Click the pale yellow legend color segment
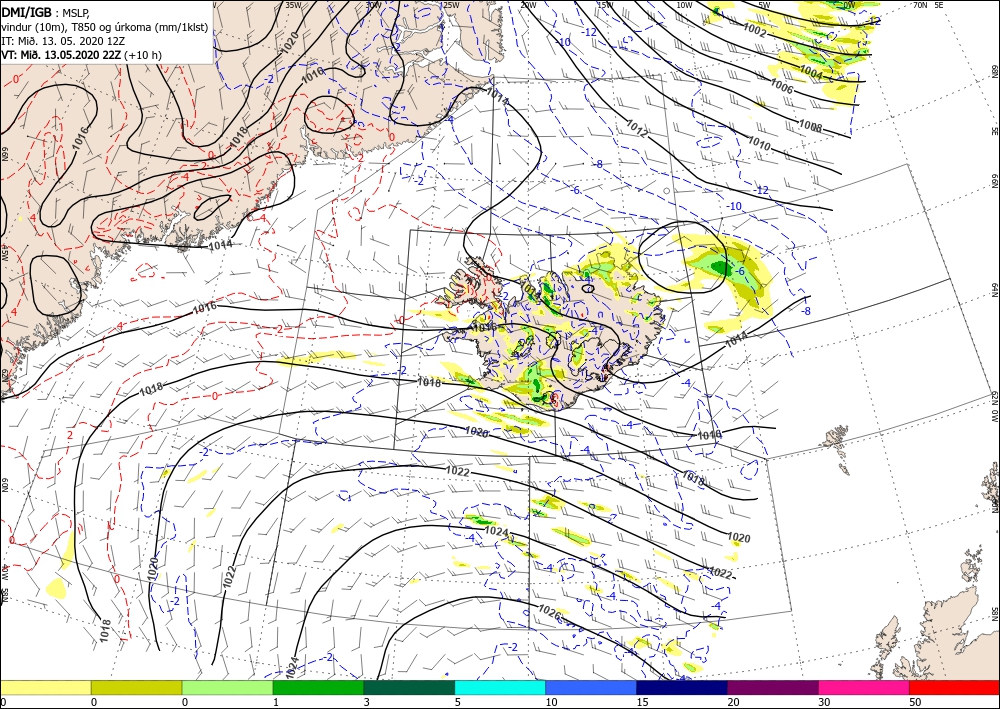 (45, 687)
